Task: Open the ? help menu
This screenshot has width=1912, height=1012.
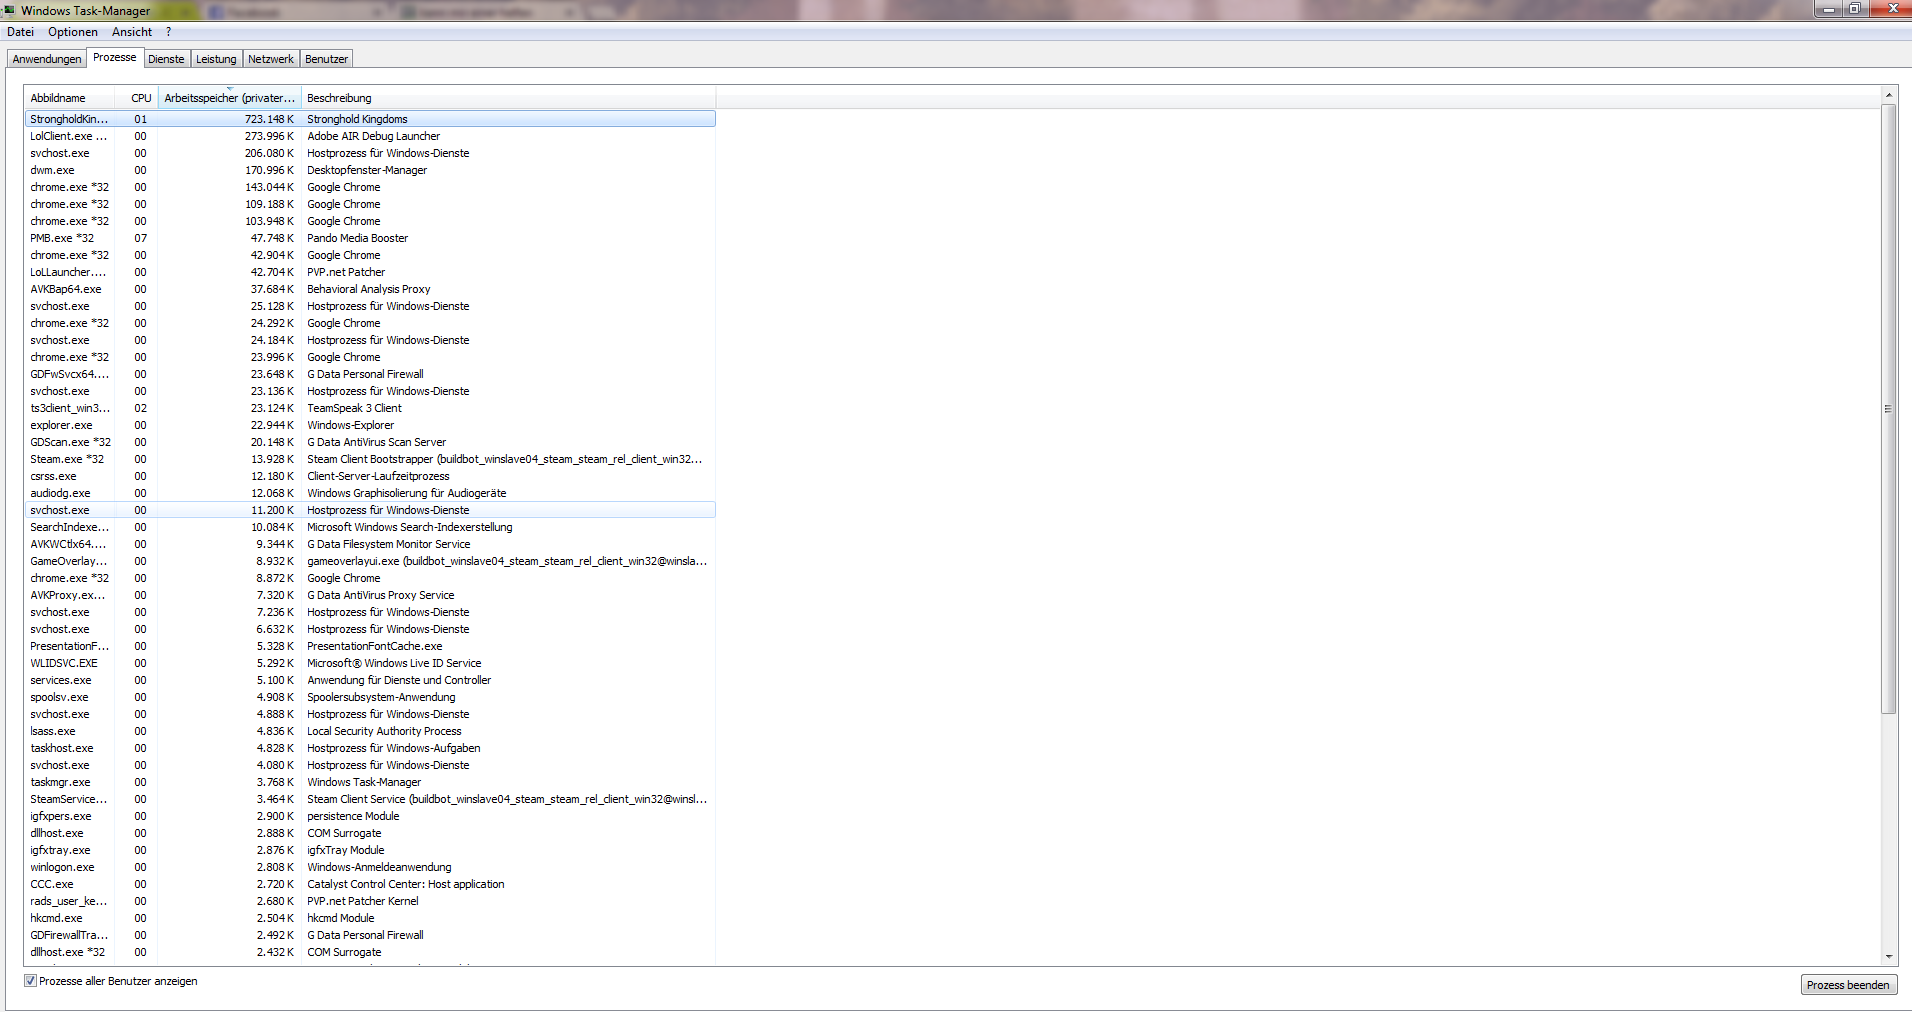Action: 169,32
